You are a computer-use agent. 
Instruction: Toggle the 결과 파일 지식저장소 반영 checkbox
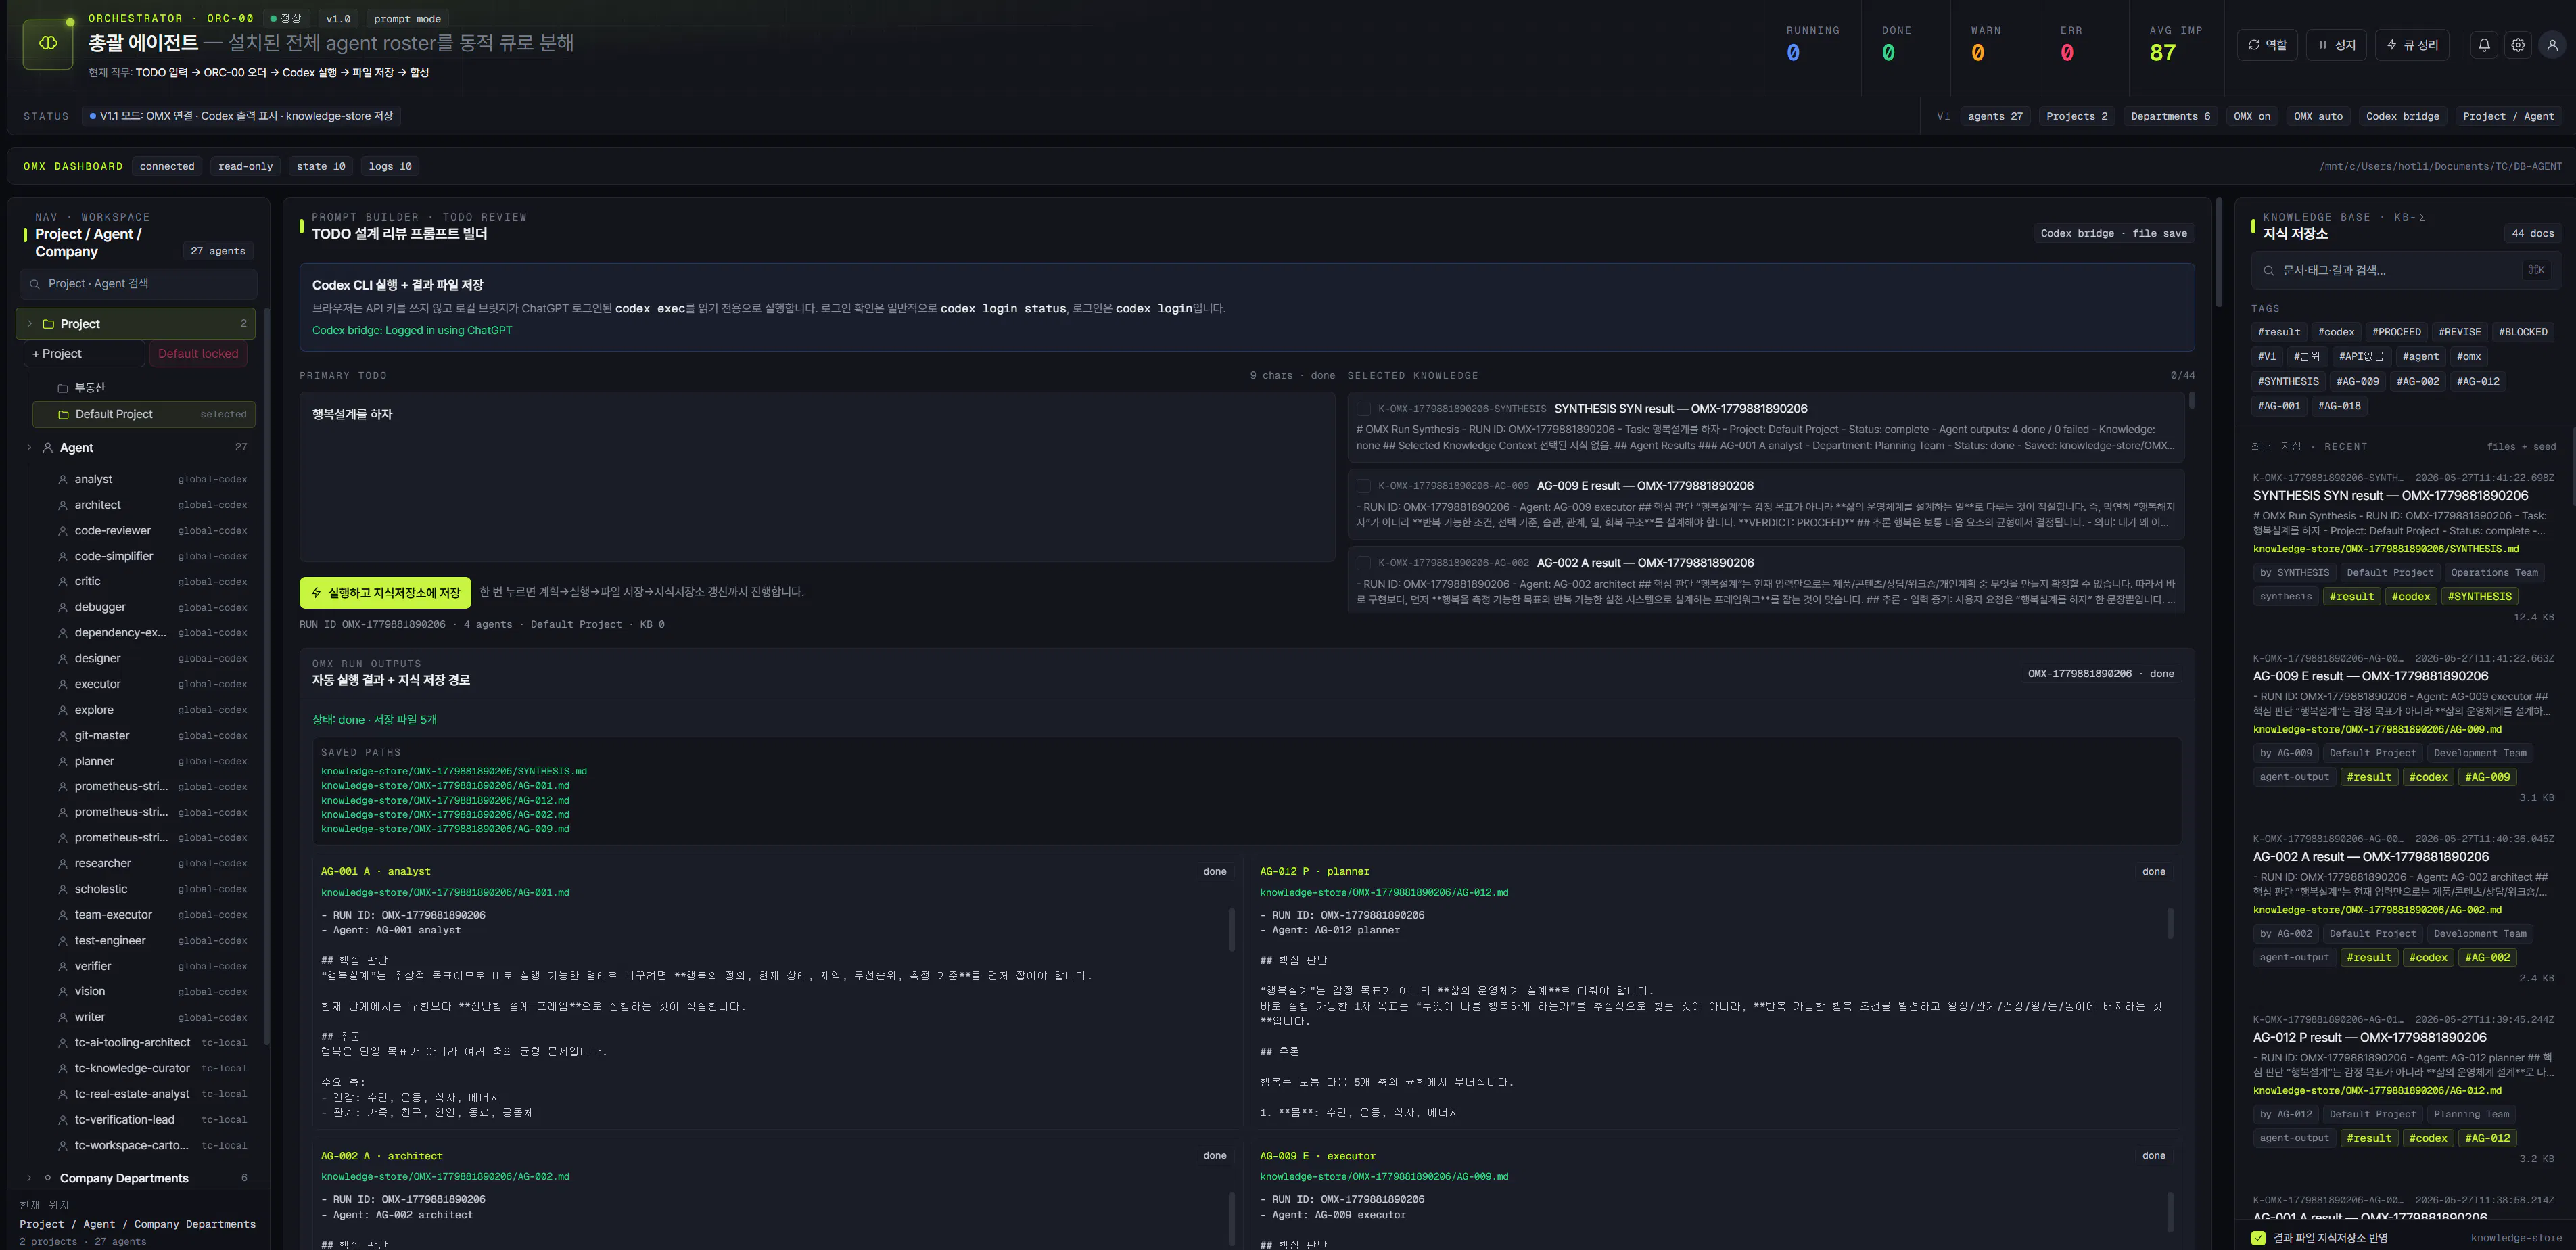tap(2258, 1238)
